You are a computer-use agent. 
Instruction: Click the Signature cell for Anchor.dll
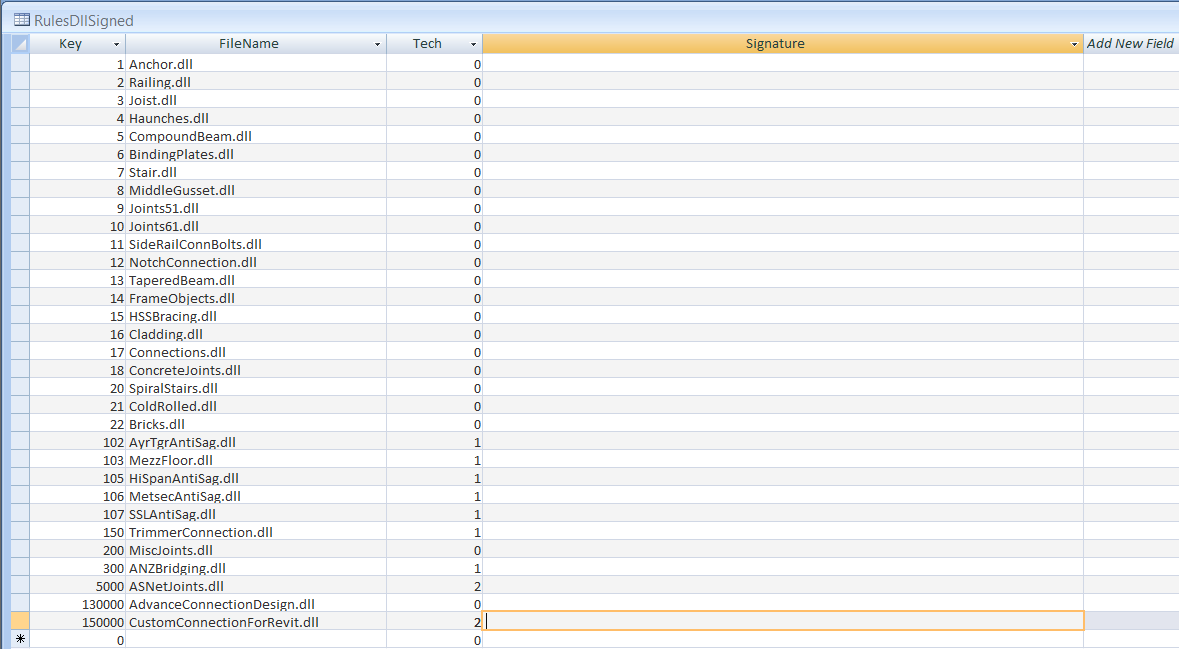point(783,64)
